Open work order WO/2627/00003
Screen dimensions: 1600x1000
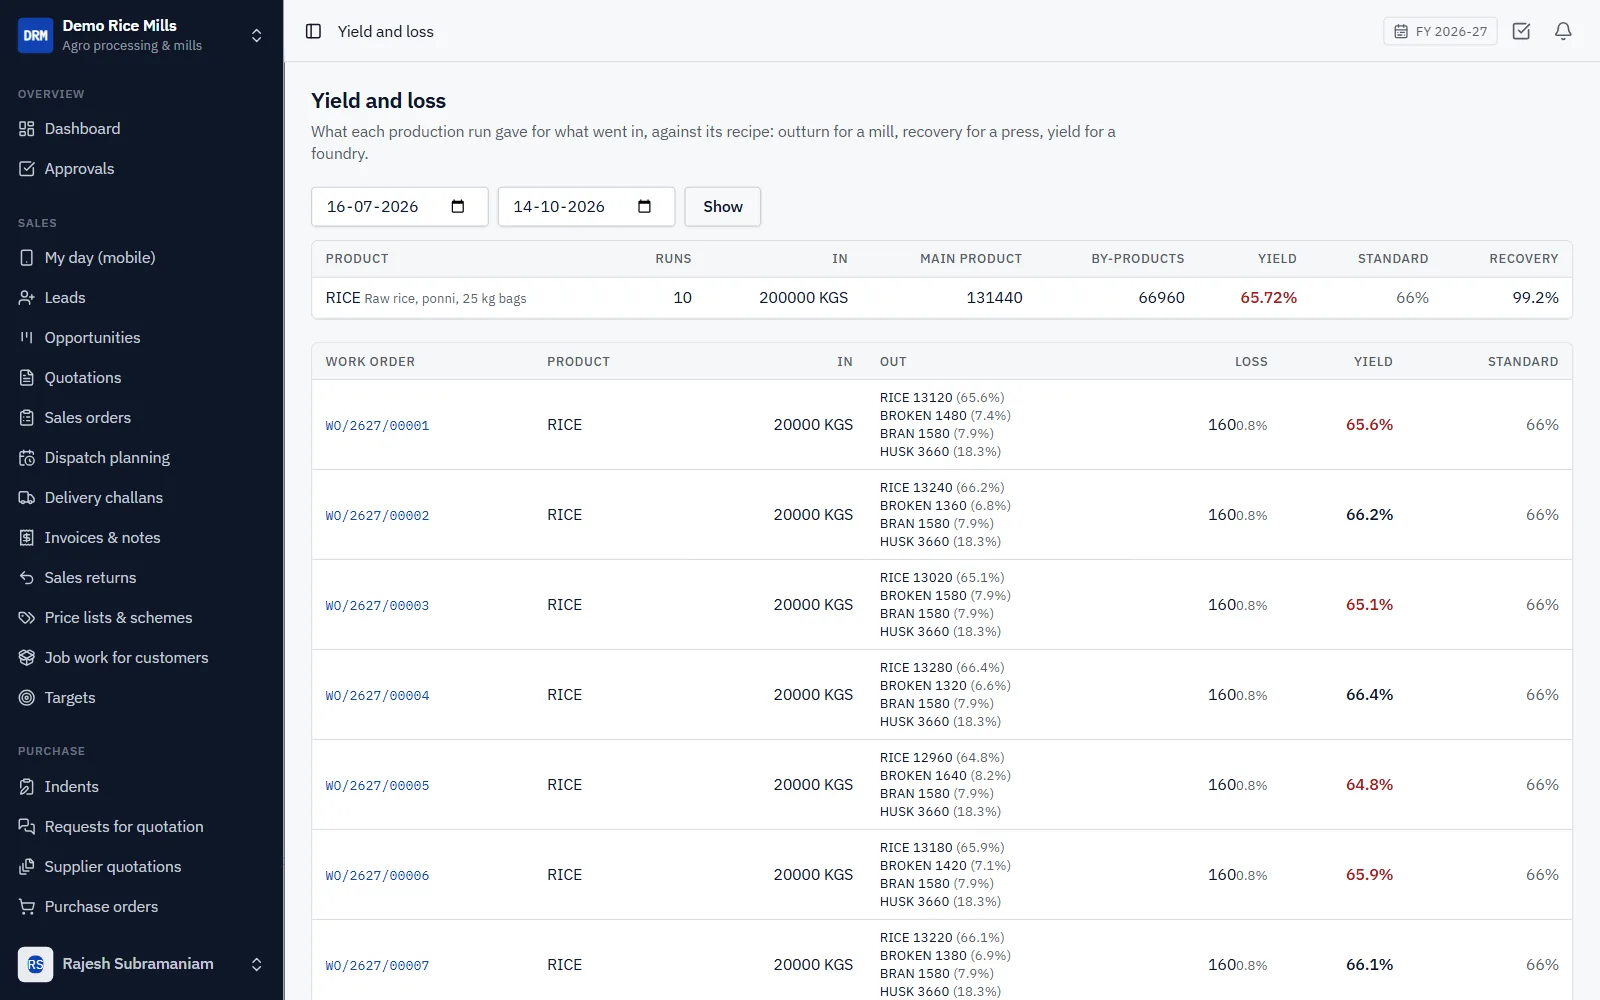point(377,606)
